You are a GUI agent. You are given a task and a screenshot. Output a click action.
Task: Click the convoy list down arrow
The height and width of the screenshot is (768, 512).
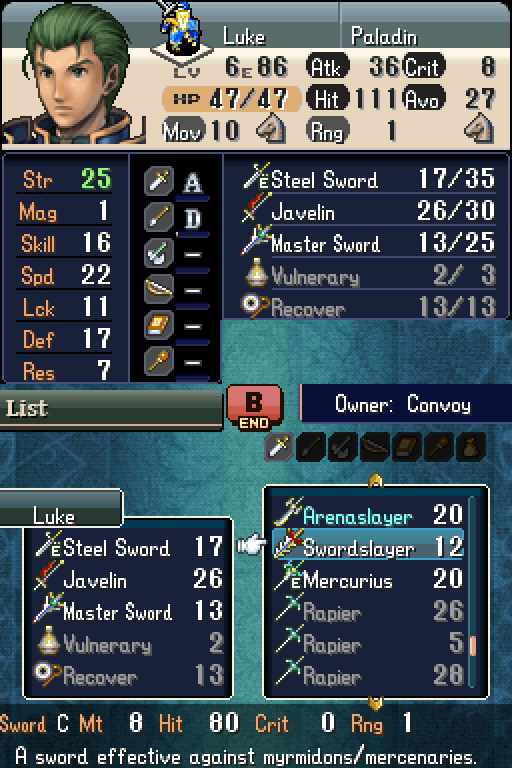(375, 704)
